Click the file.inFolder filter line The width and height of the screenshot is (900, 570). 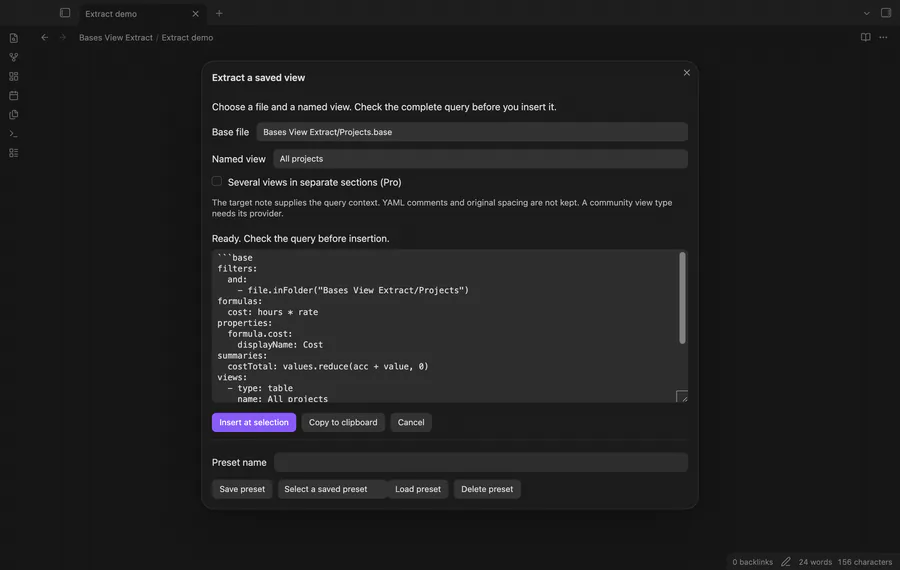click(353, 290)
